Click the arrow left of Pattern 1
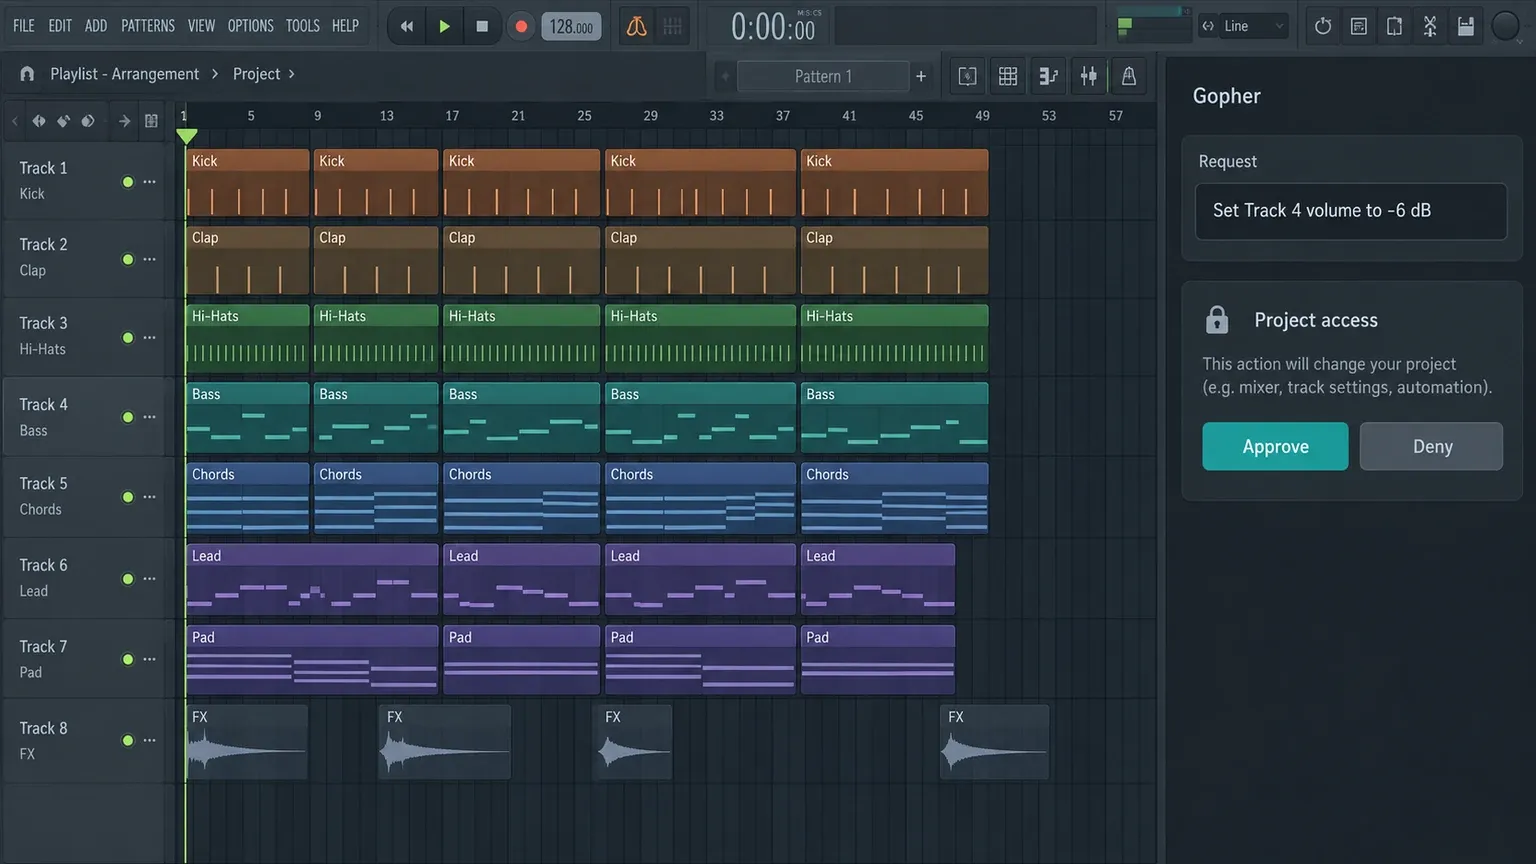1536x864 pixels. pyautogui.click(x=724, y=76)
